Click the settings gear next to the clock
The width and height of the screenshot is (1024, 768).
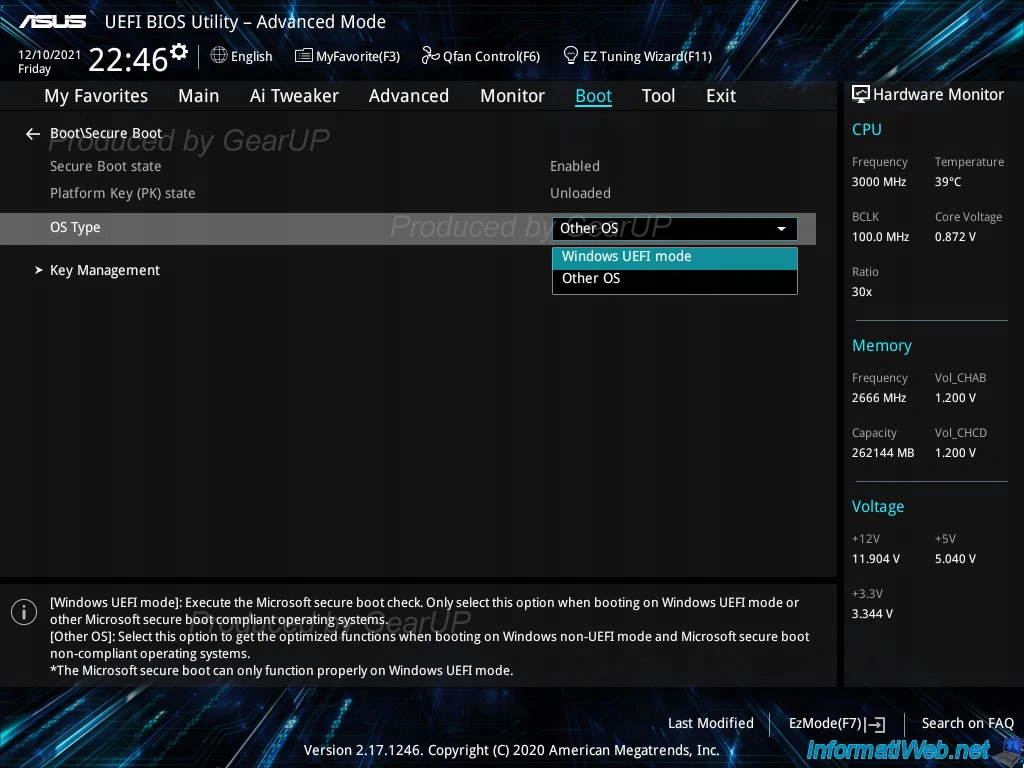[179, 52]
